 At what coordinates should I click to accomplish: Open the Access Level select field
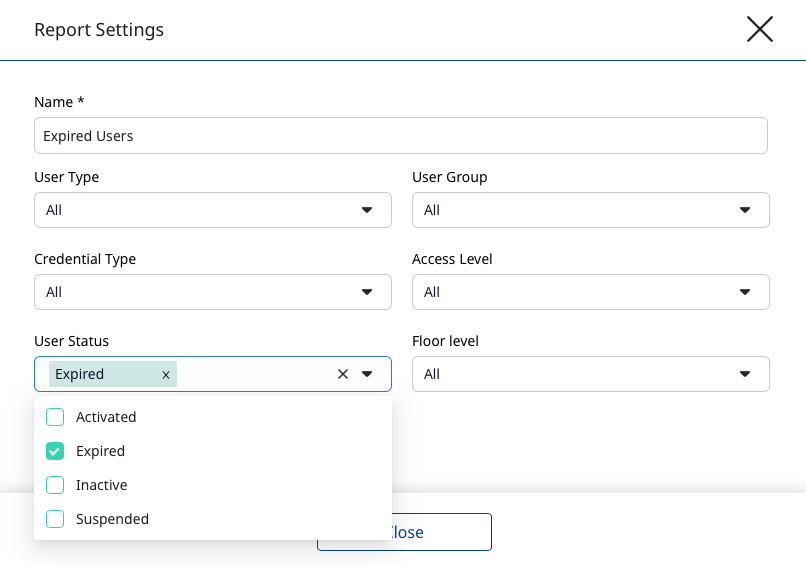tap(590, 292)
